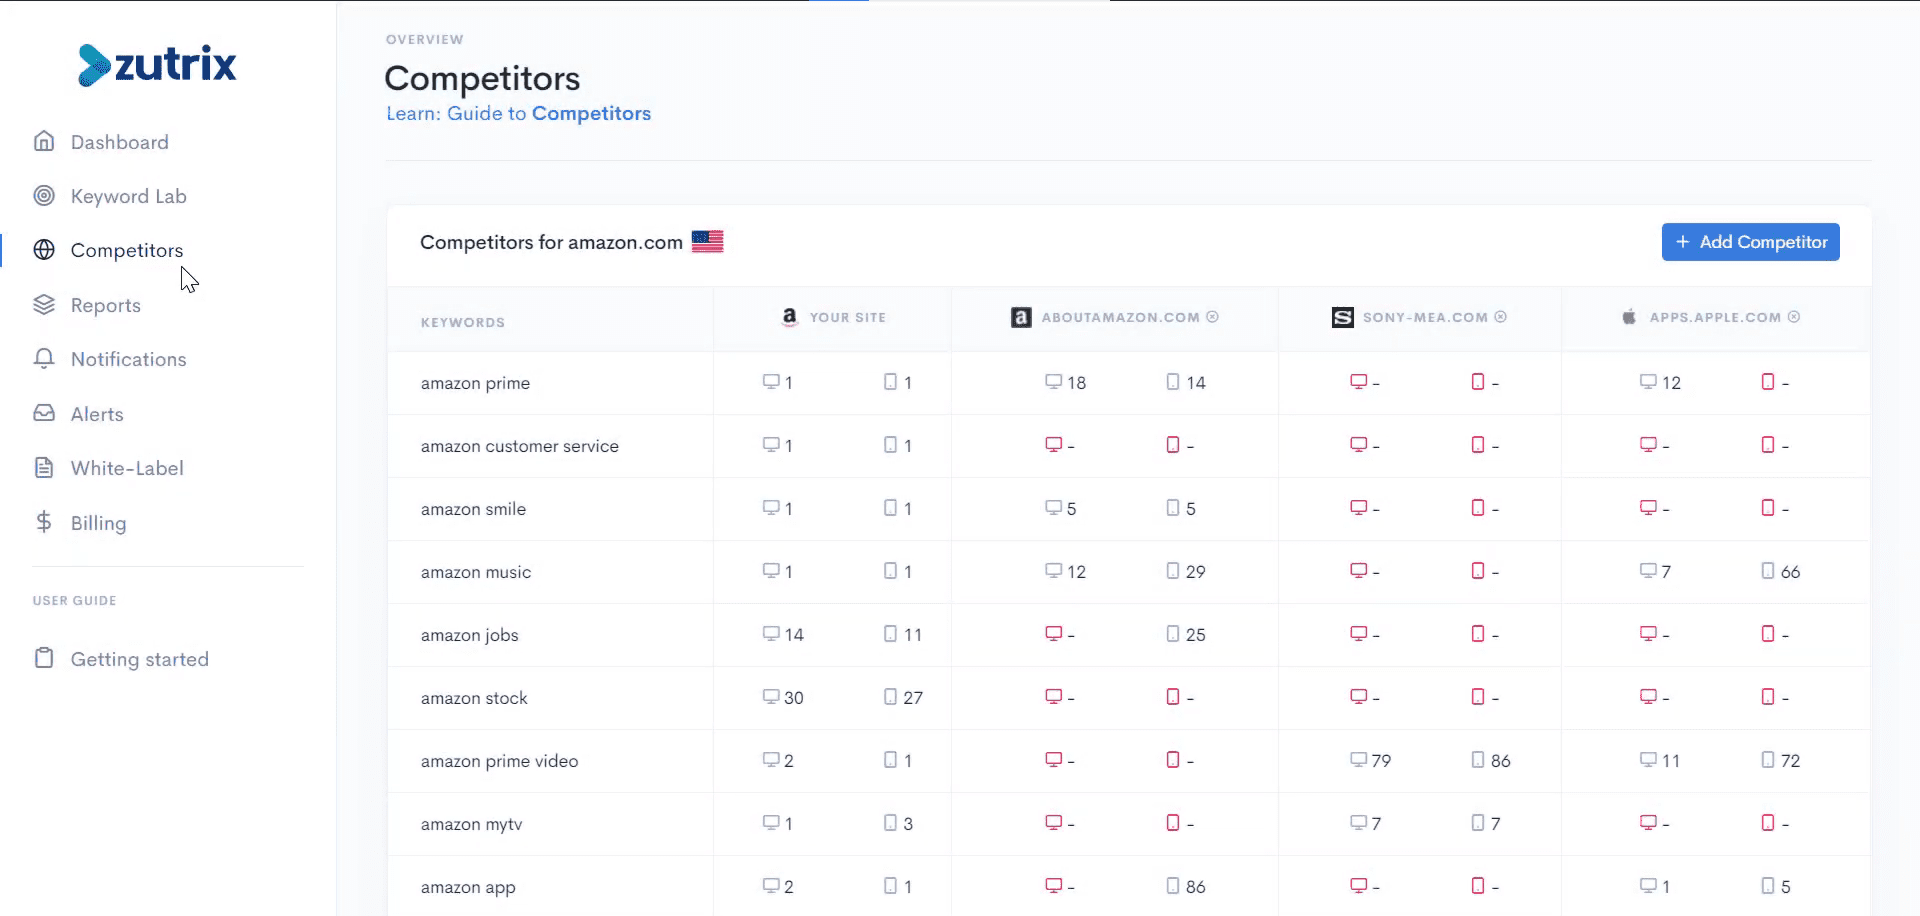Click the Reports layers icon
Screen dimensions: 1920x916
[44, 305]
